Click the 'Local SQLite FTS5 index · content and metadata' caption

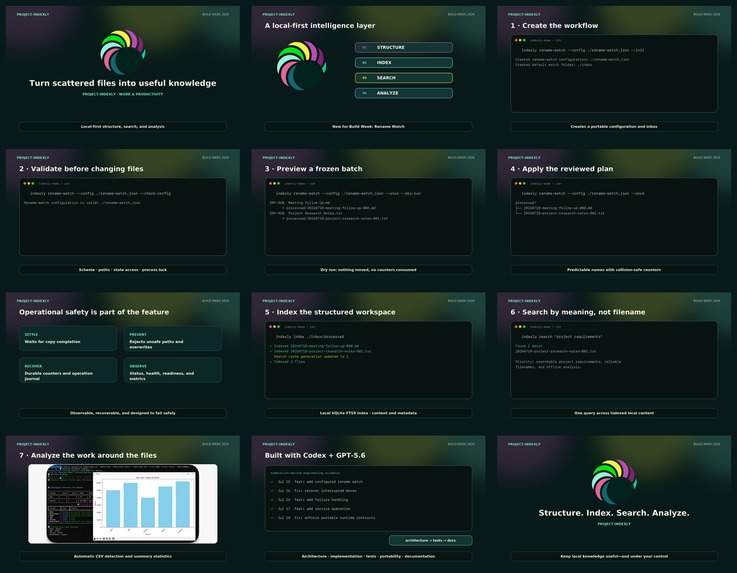[x=368, y=413]
